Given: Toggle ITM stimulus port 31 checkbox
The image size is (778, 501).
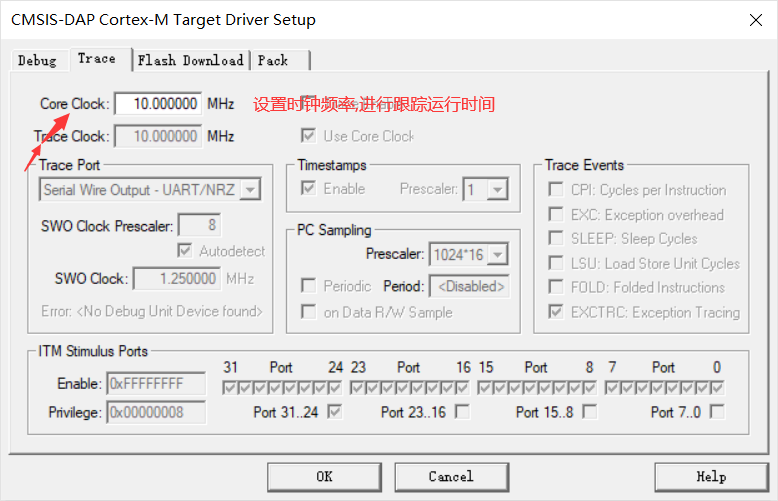Looking at the screenshot, I should coord(229,388).
